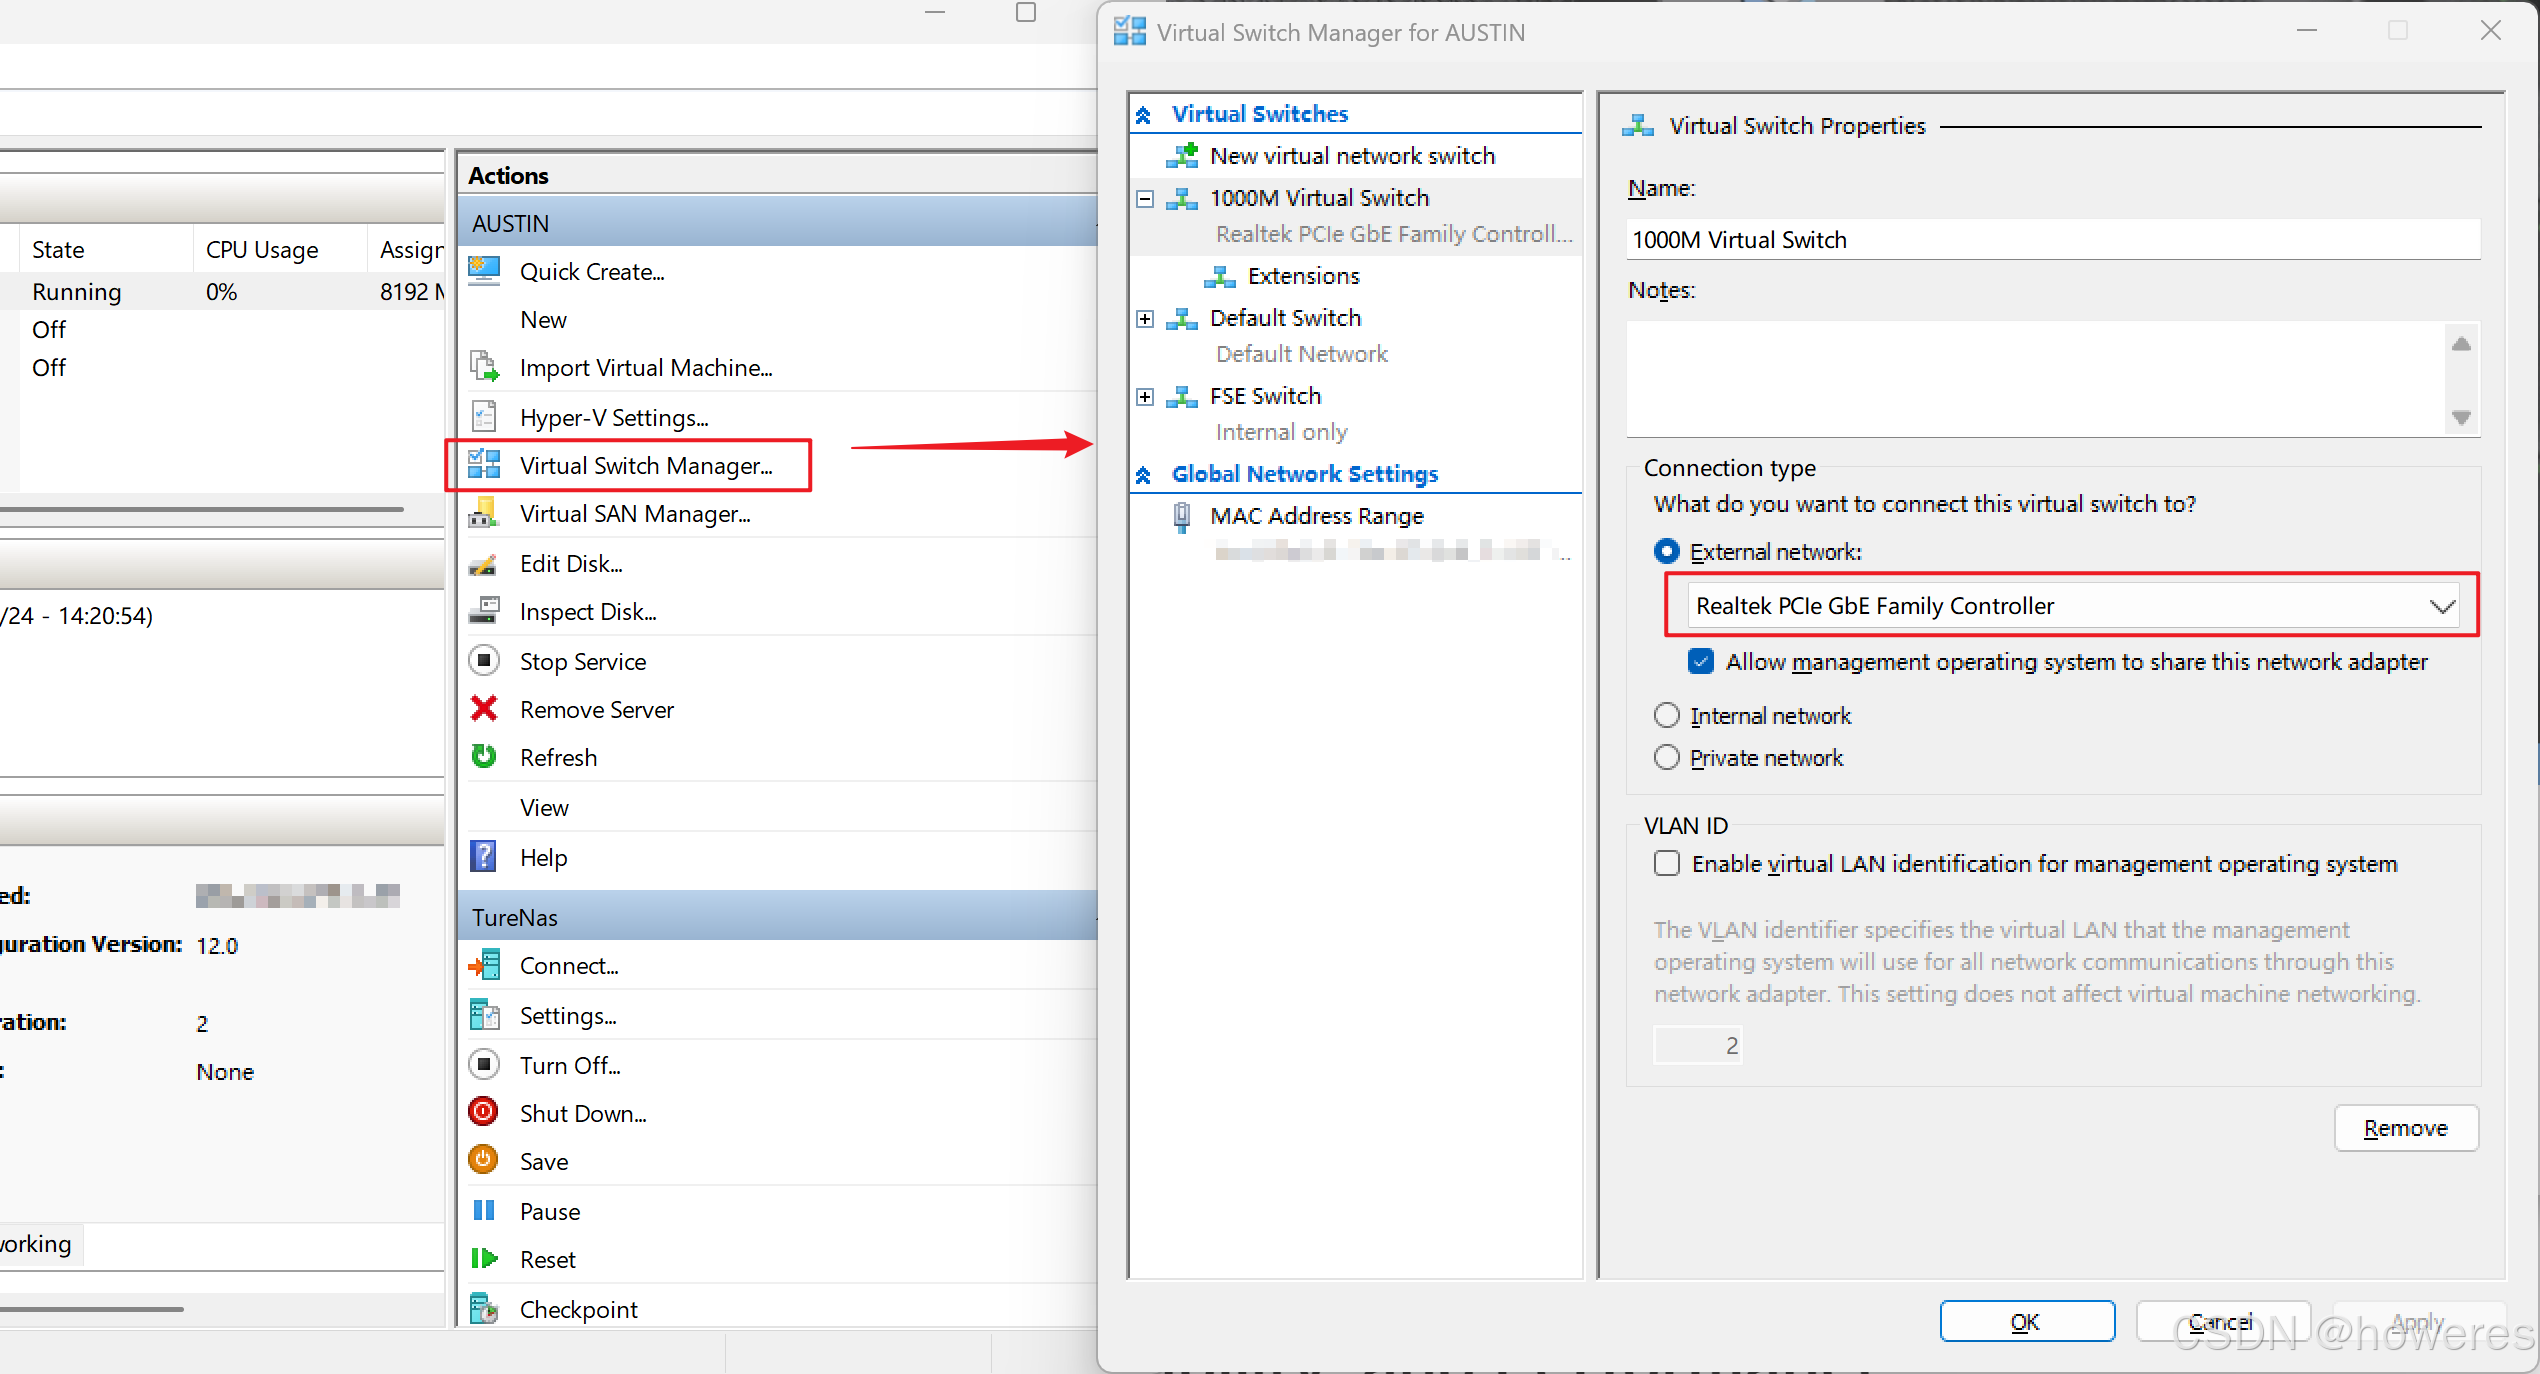The height and width of the screenshot is (1374, 2540).
Task: Click the Import Virtual Machine icon
Action: [x=484, y=367]
